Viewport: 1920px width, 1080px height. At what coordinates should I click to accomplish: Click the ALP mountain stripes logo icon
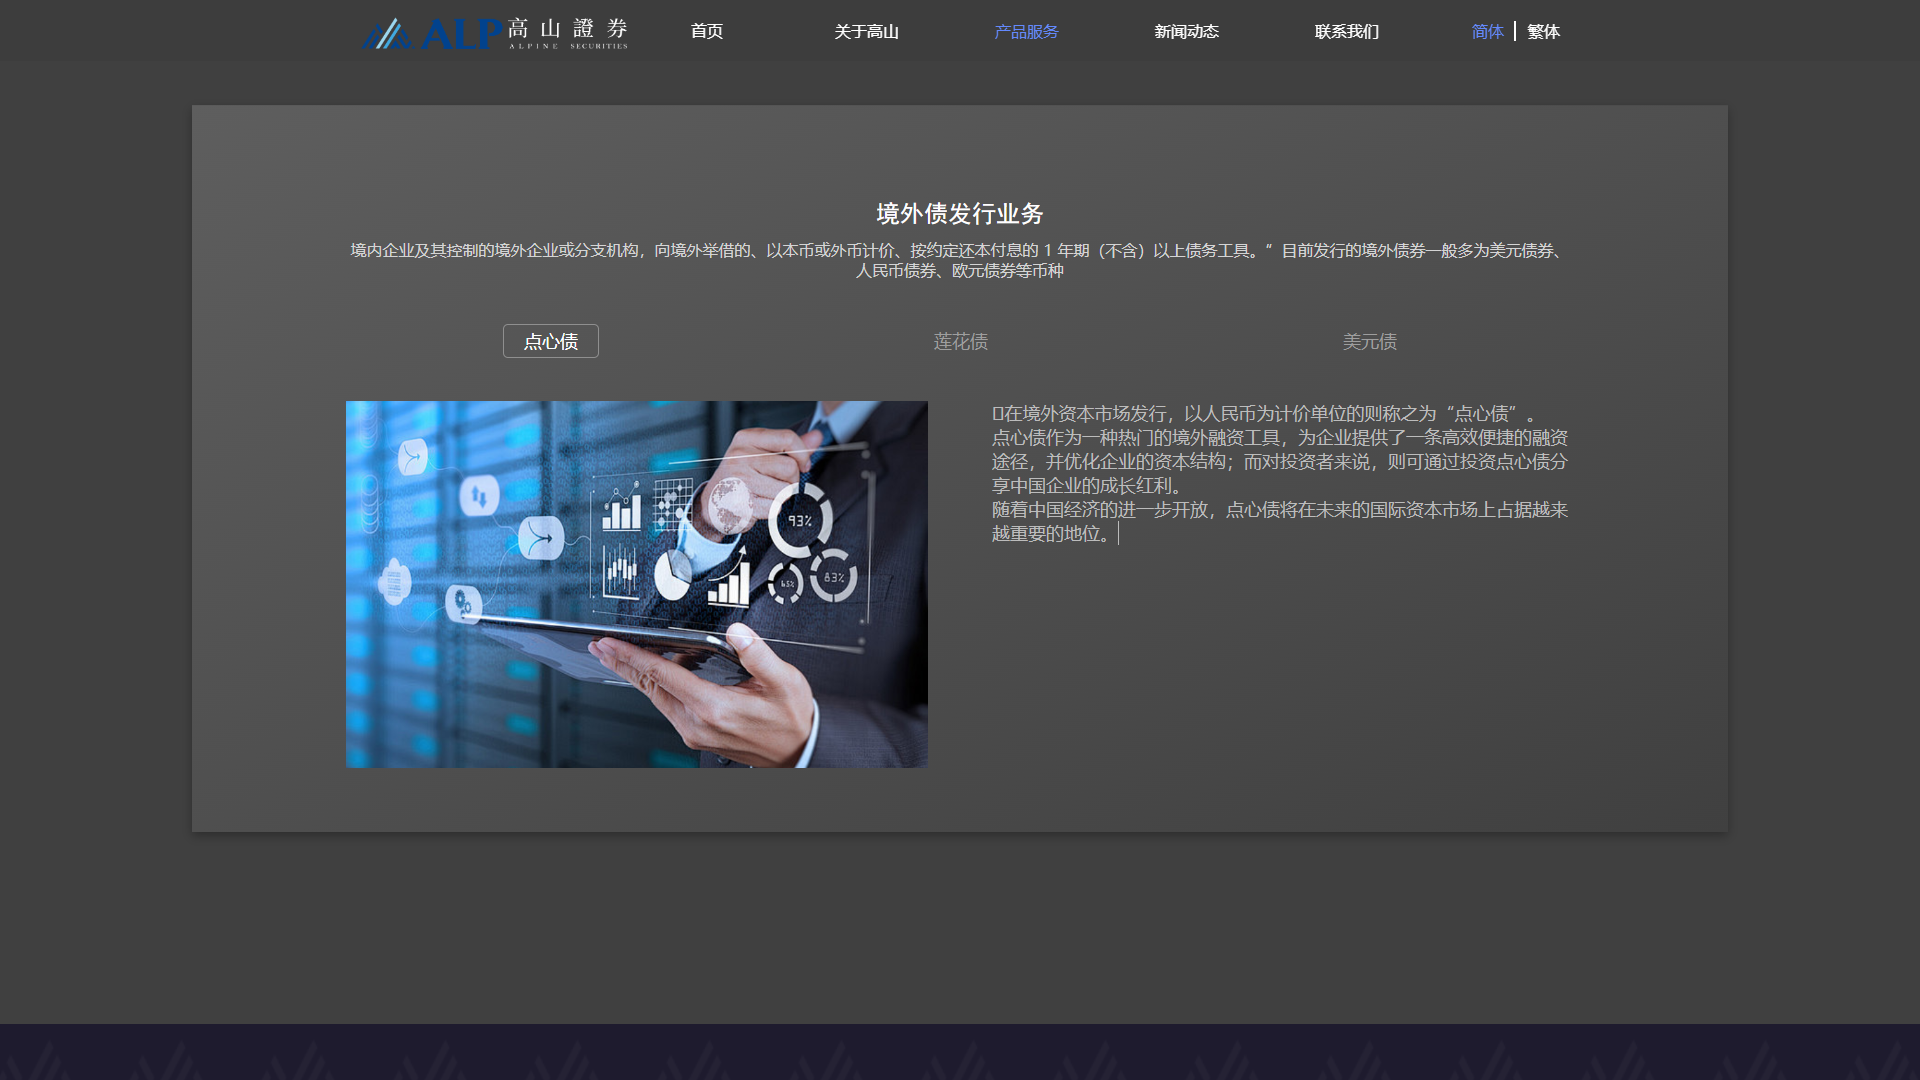tap(387, 34)
